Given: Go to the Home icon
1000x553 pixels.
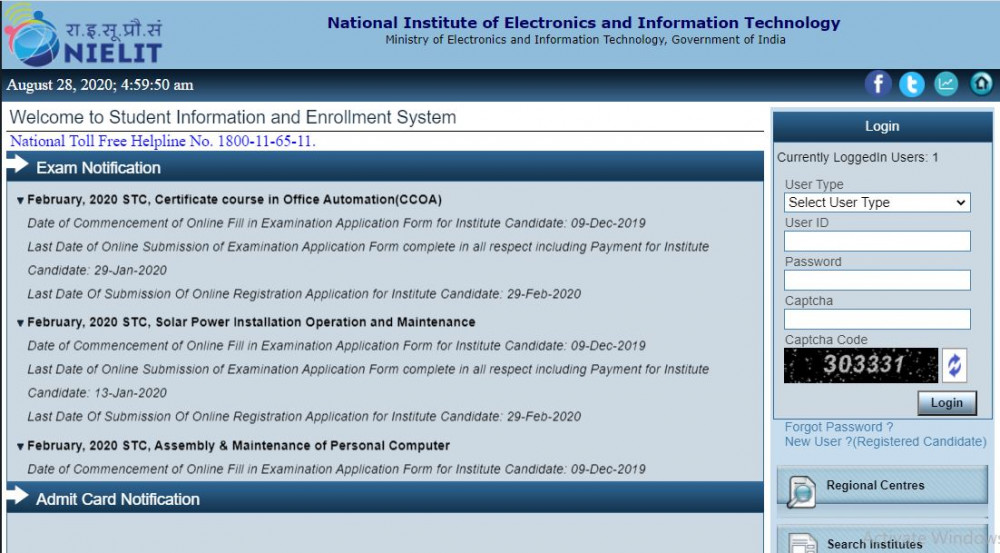Looking at the screenshot, I should pos(981,84).
